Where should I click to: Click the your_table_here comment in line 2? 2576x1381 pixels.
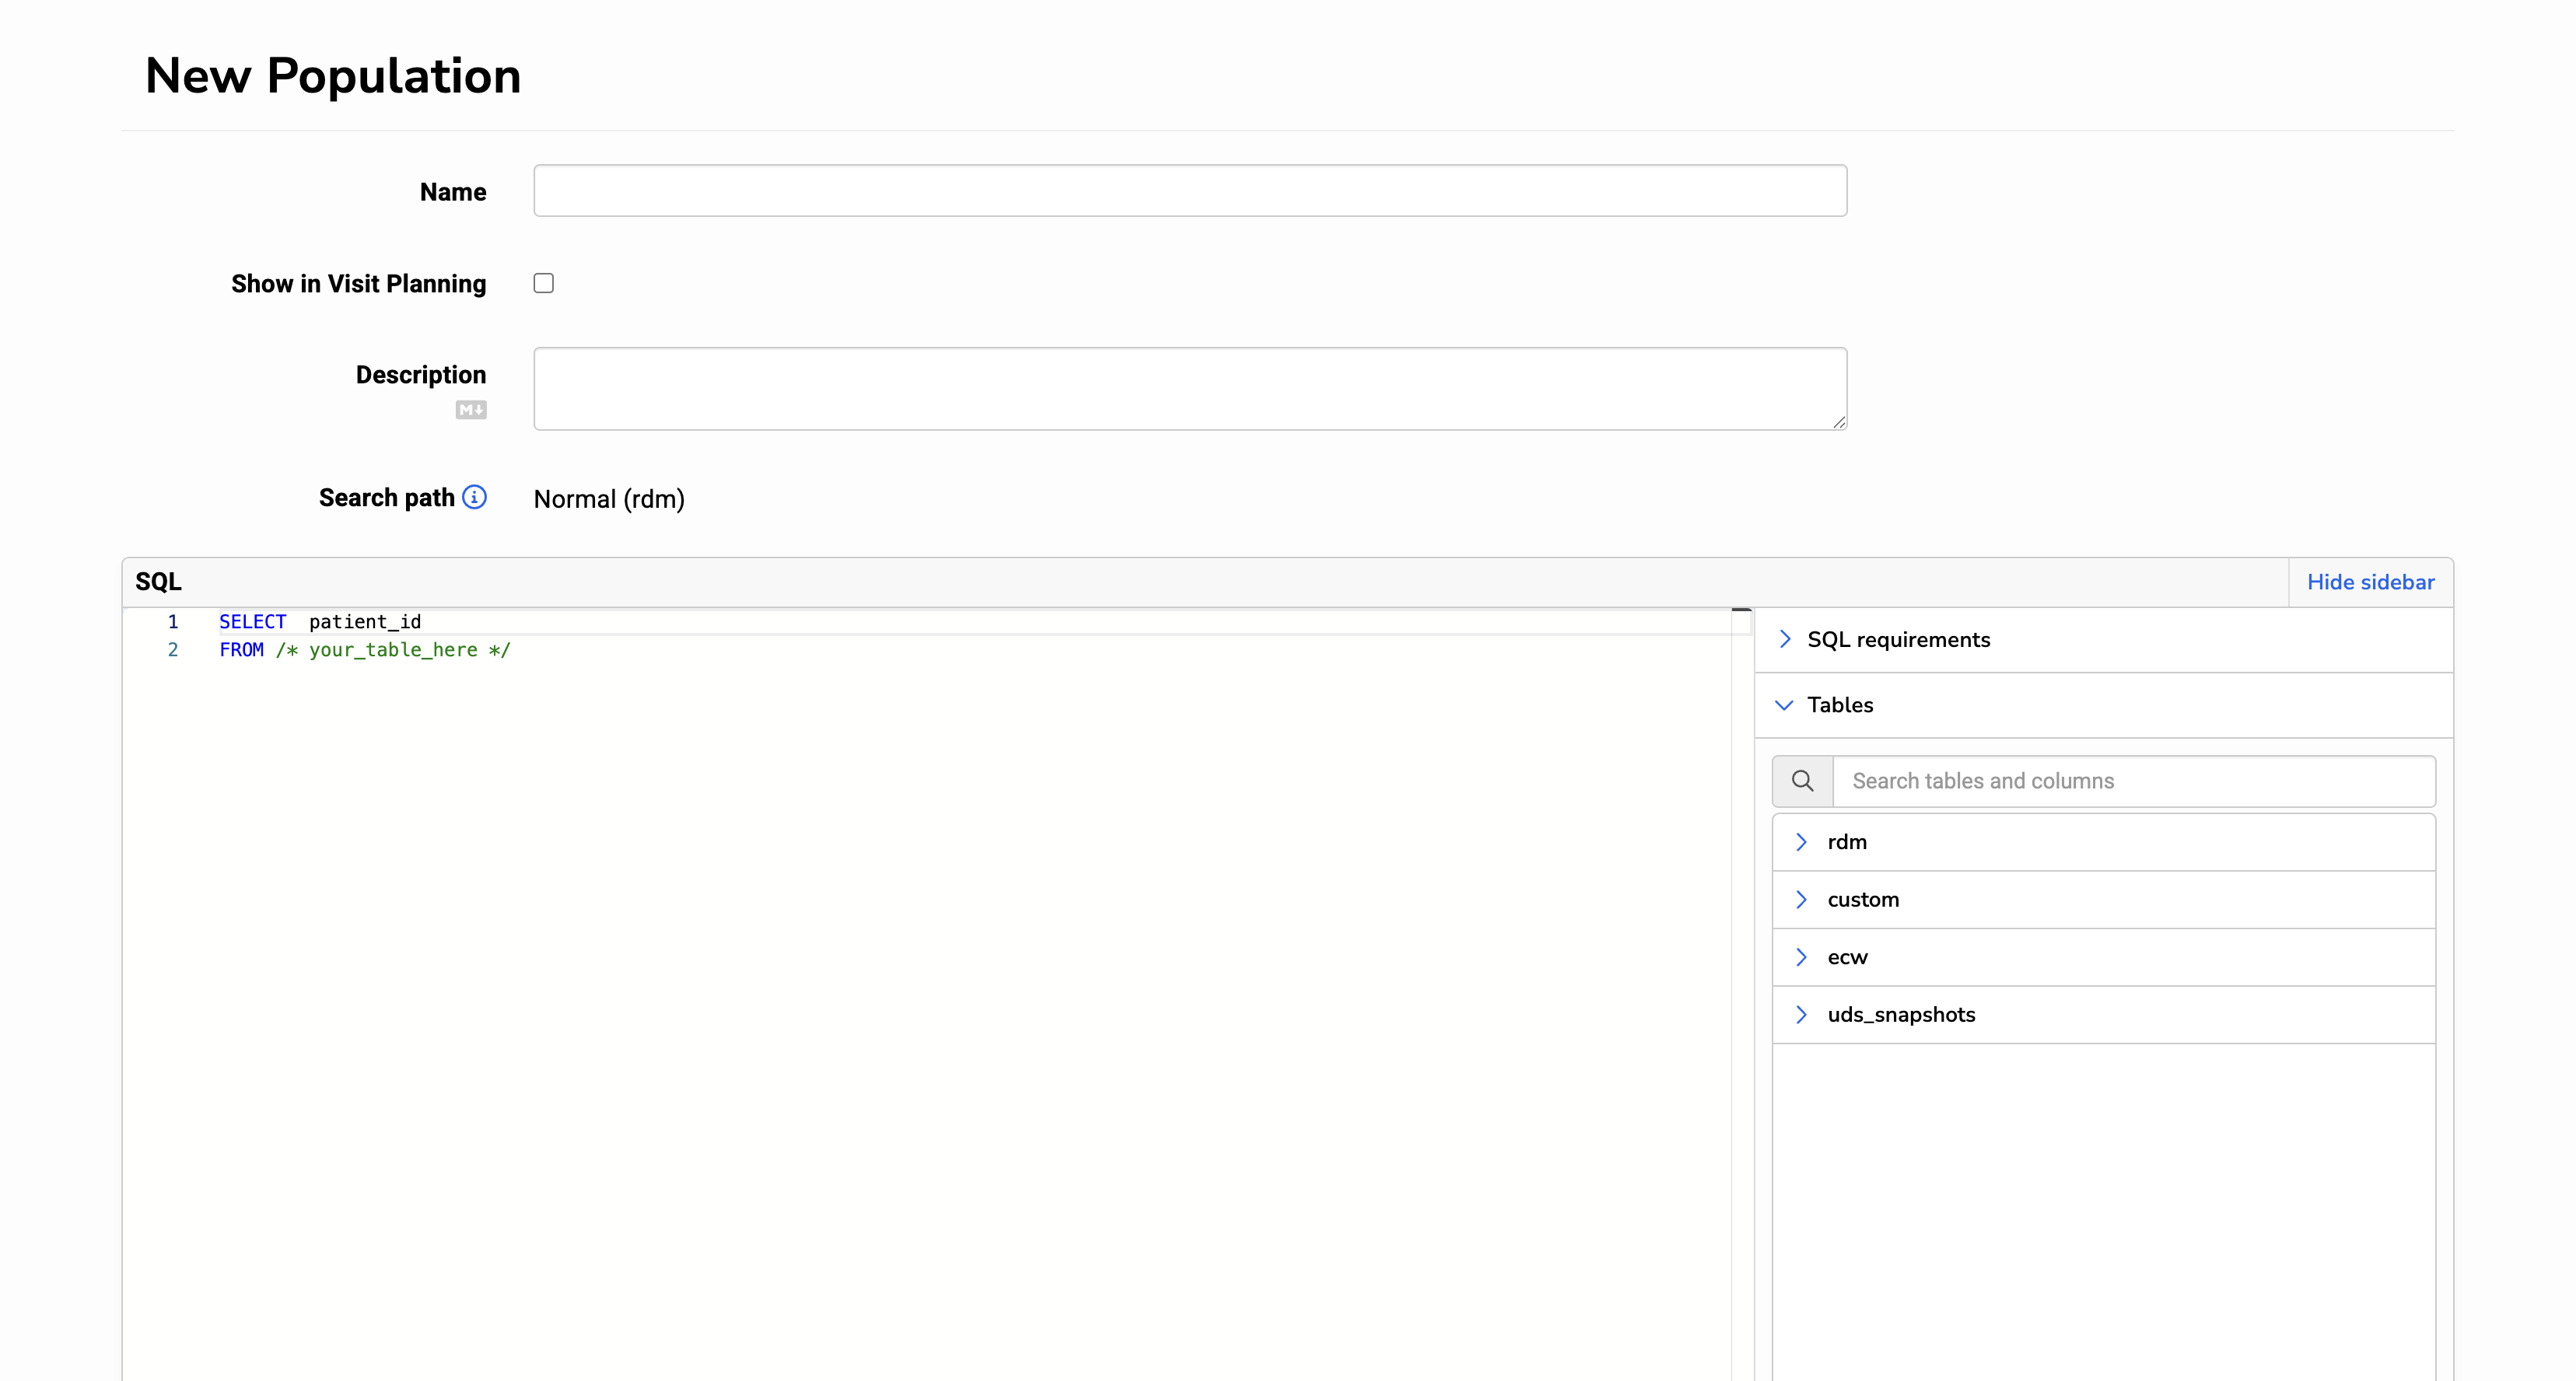pos(393,650)
